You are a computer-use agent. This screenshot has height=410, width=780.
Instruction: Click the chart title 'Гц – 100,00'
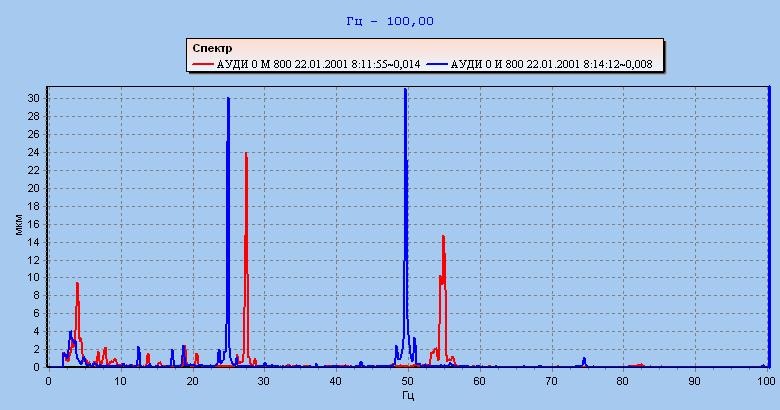(390, 21)
